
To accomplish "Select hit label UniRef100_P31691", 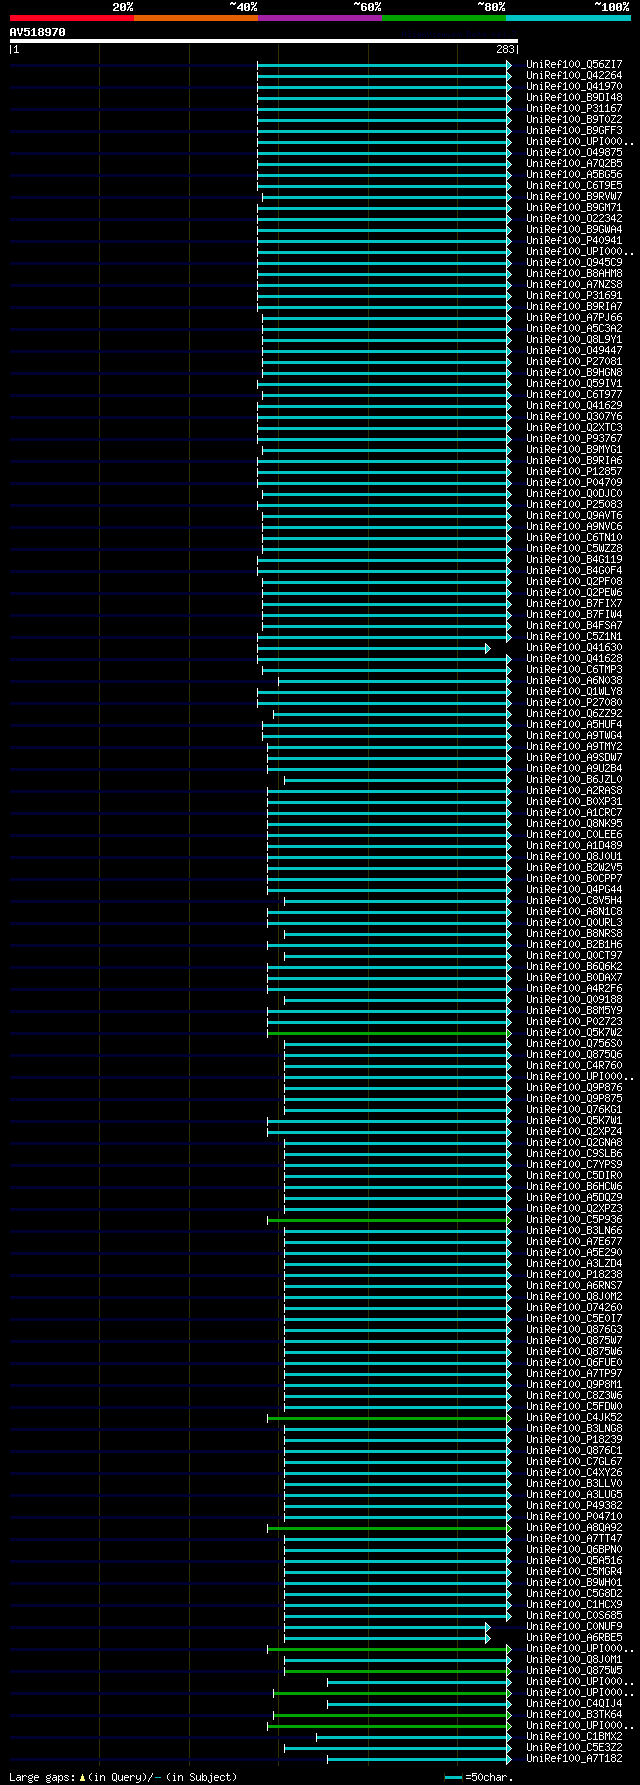I will pyautogui.click(x=574, y=295).
